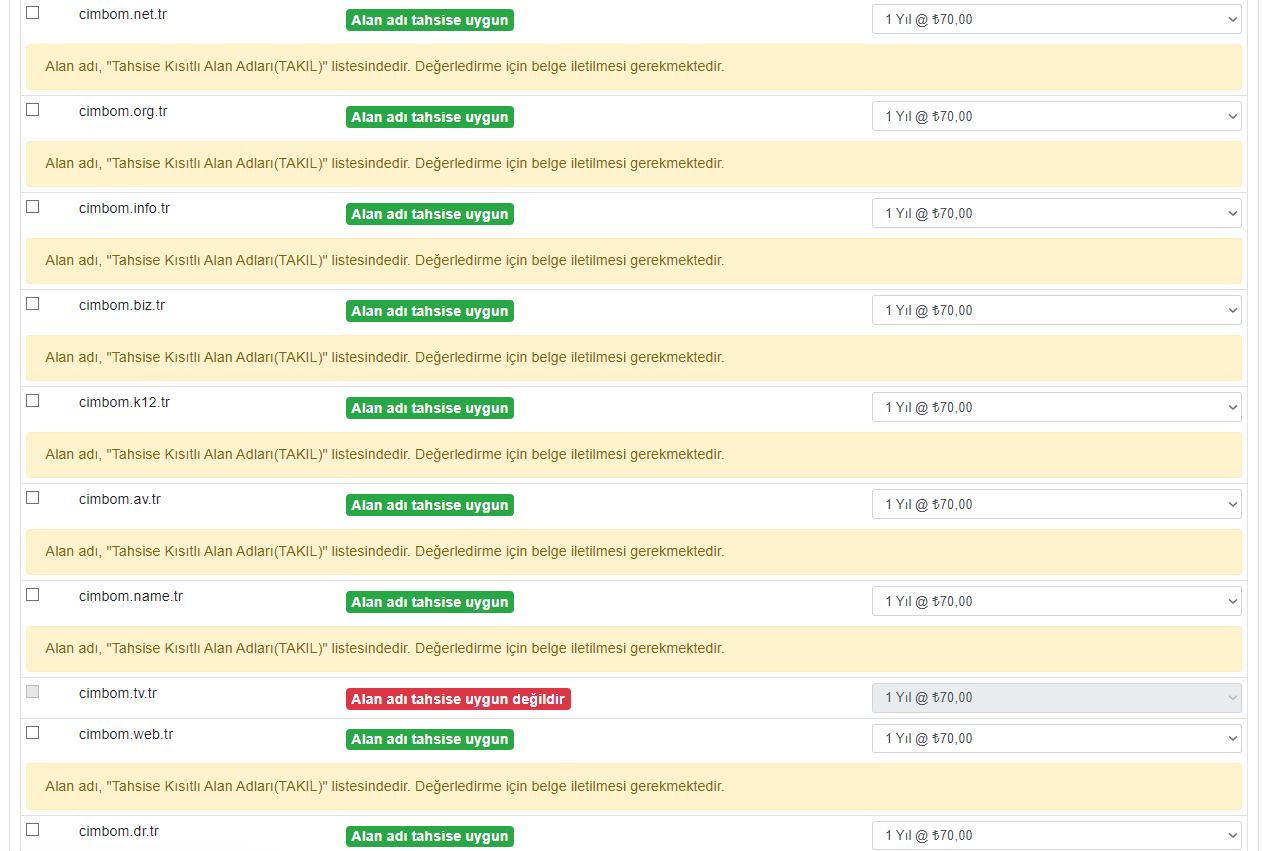Viewport: 1262px width, 851px height.
Task: Click the green availability badge for cimbom.org.tr
Action: 430,117
